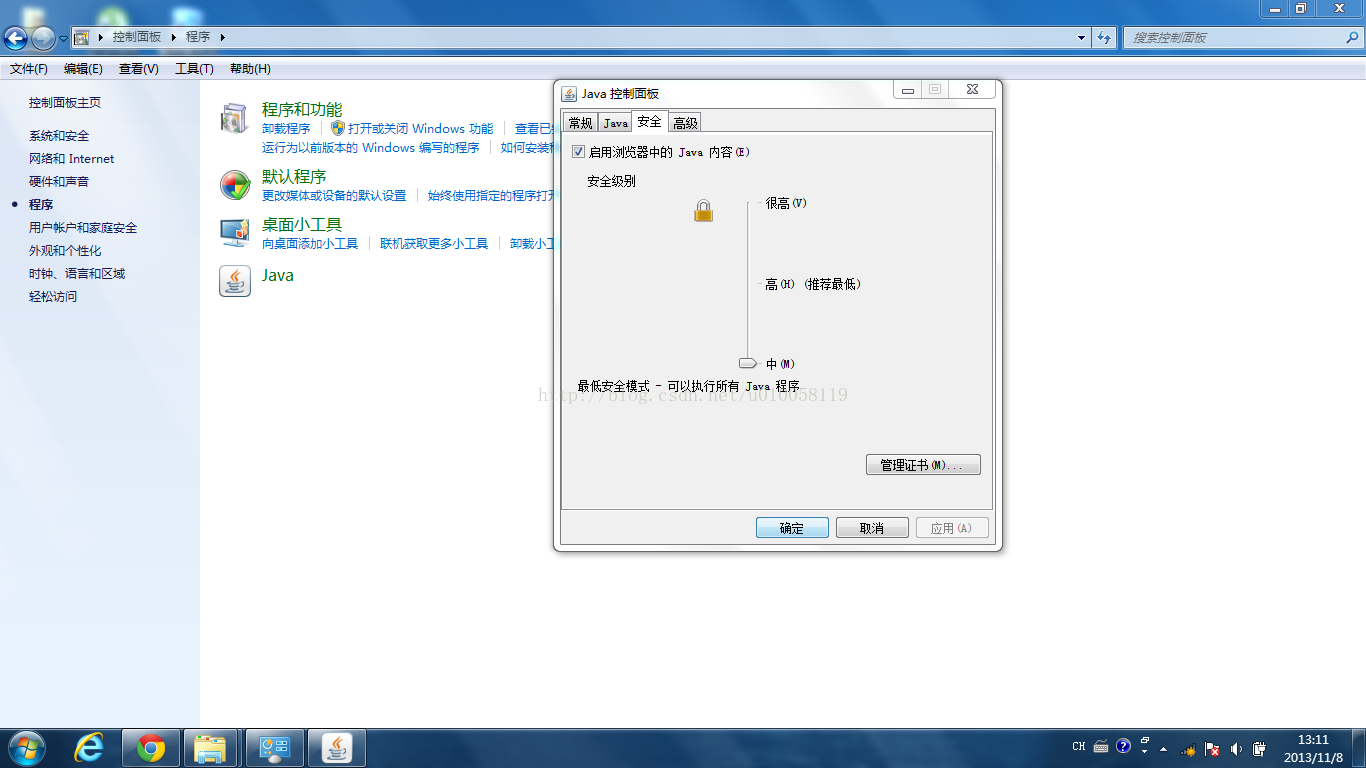The height and width of the screenshot is (768, 1366).
Task: Expand the arrow after 程序 in the breadcrumb
Action: click(222, 37)
